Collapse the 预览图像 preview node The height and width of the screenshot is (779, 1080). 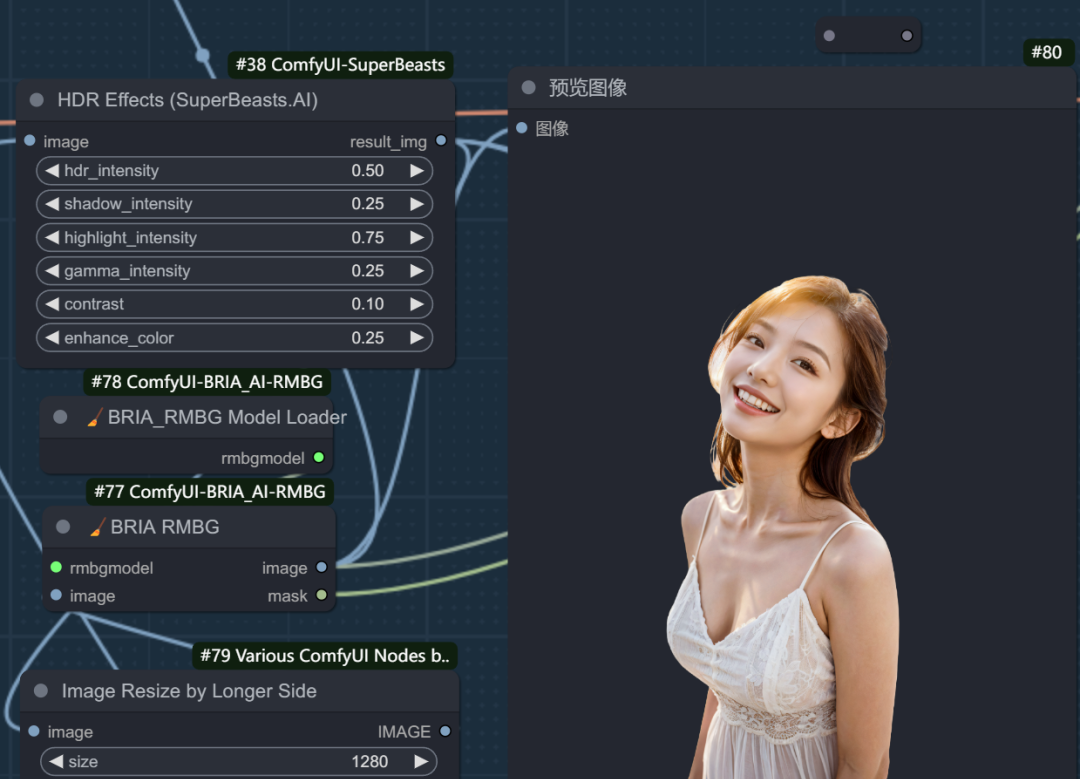[529, 87]
